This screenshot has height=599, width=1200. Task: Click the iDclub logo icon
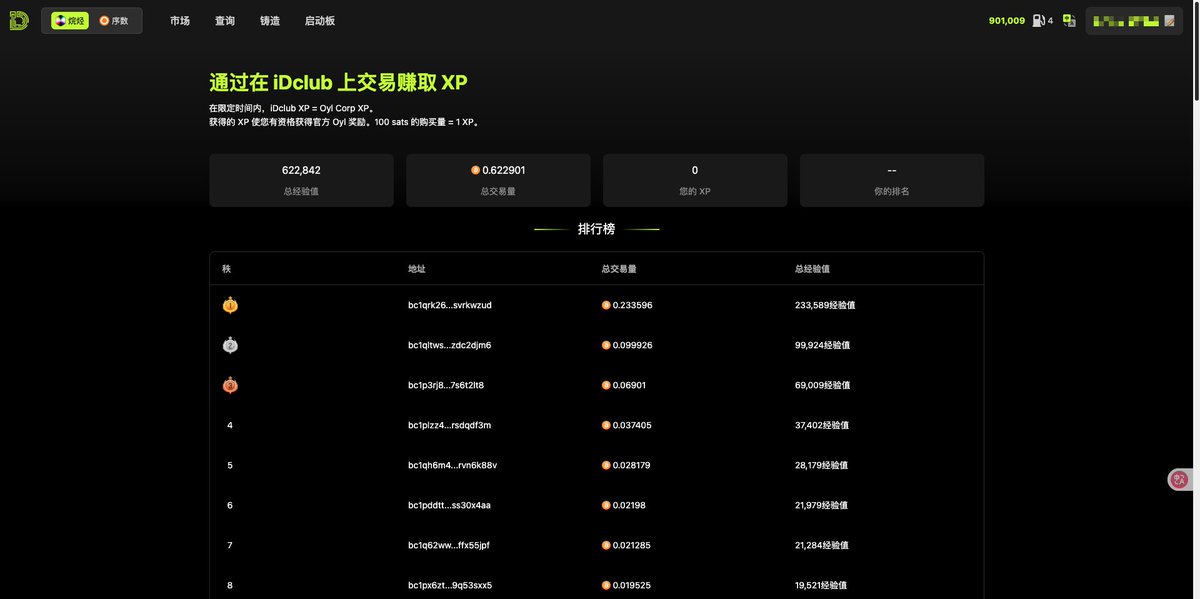point(19,21)
